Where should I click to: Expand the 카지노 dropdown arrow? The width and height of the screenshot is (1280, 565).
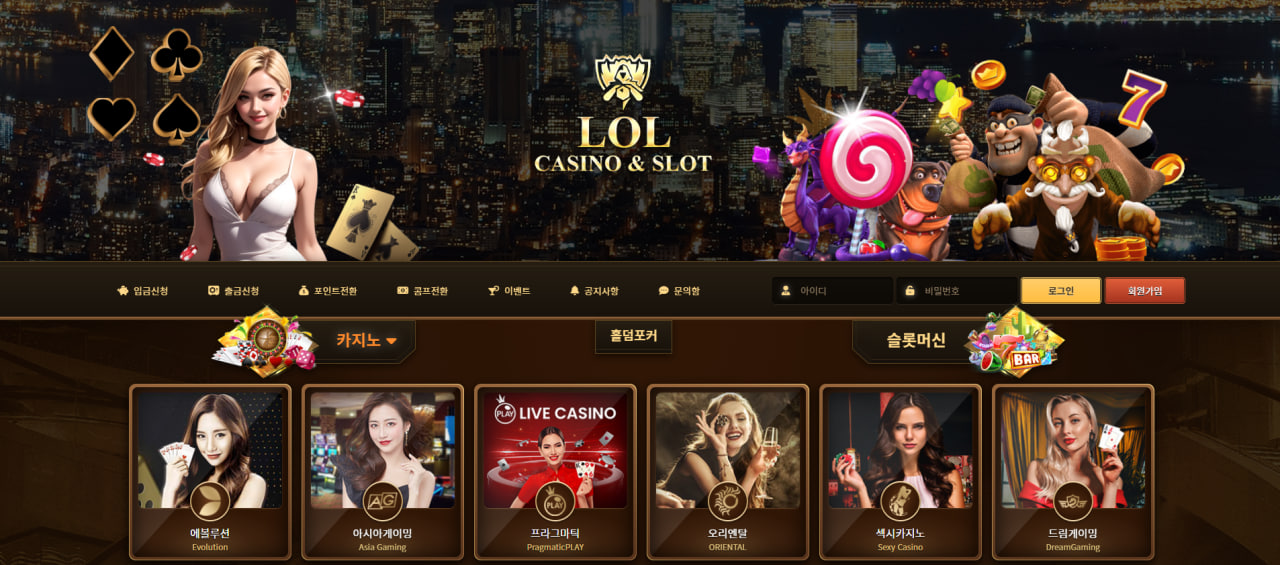[x=392, y=341]
